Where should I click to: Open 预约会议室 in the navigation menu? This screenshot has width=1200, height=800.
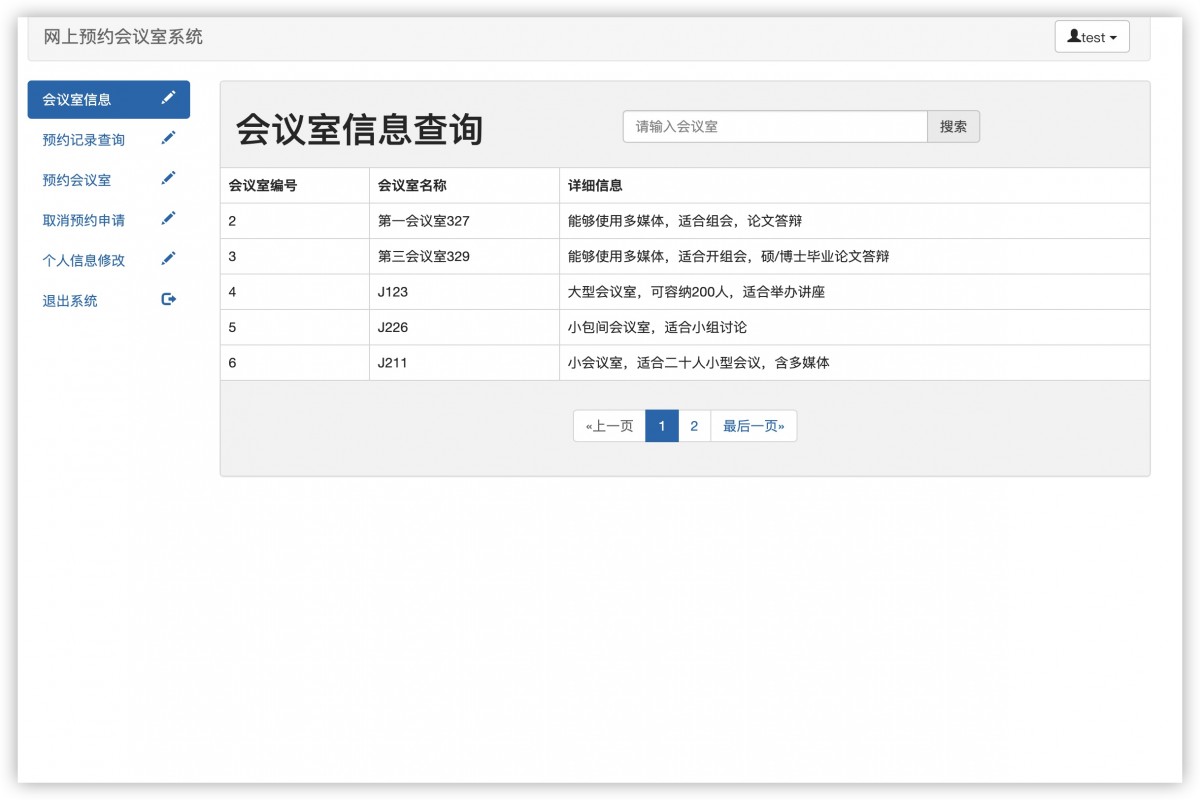[x=74, y=178]
